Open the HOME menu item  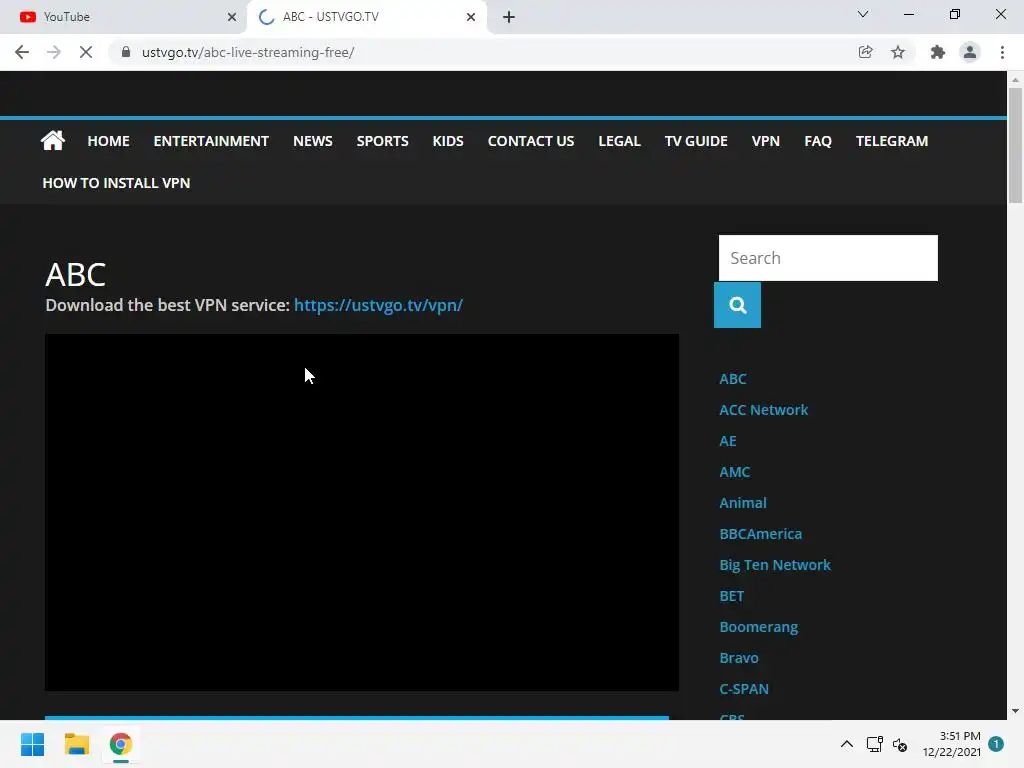[x=108, y=141]
